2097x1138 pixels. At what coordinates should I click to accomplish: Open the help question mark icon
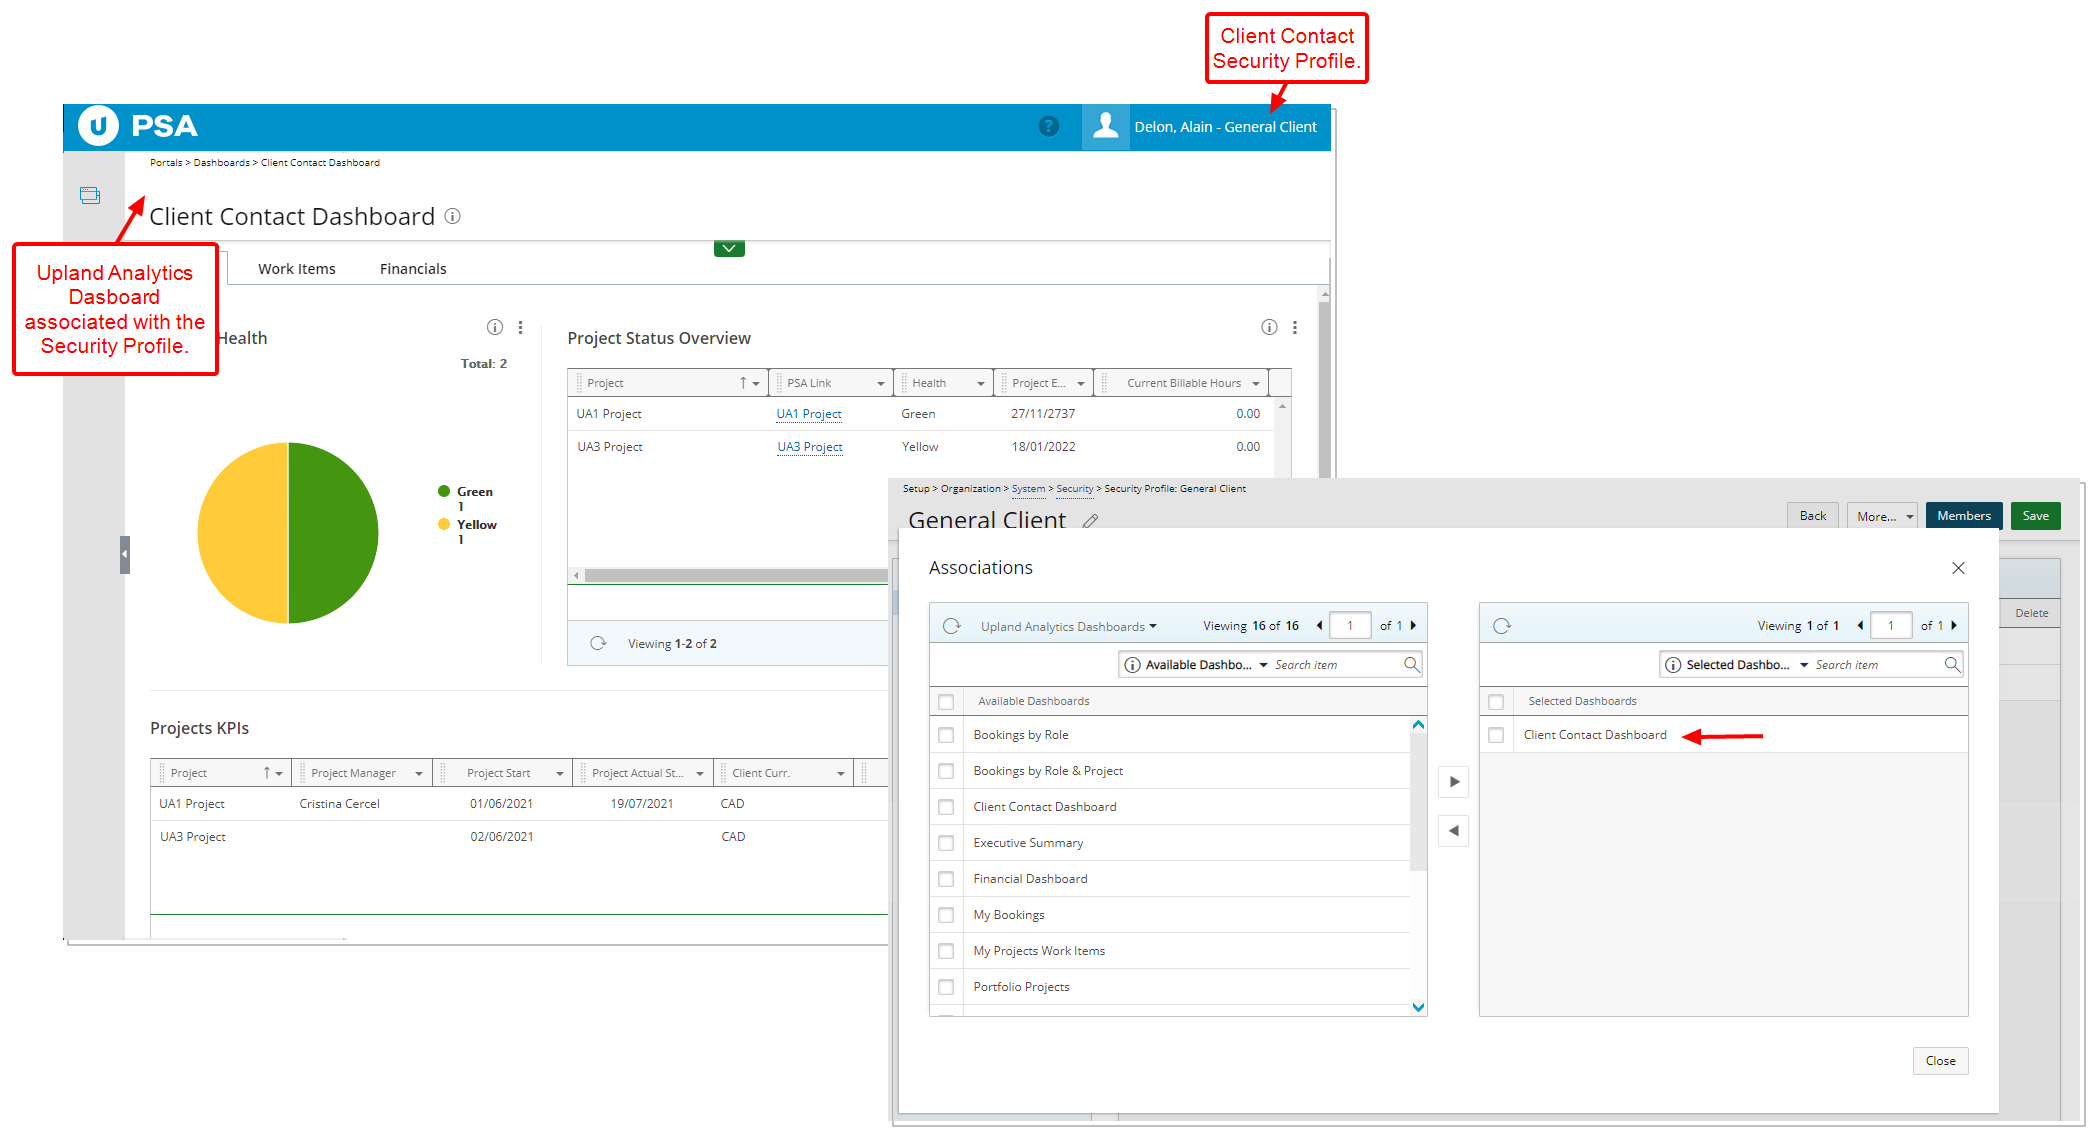1048,126
